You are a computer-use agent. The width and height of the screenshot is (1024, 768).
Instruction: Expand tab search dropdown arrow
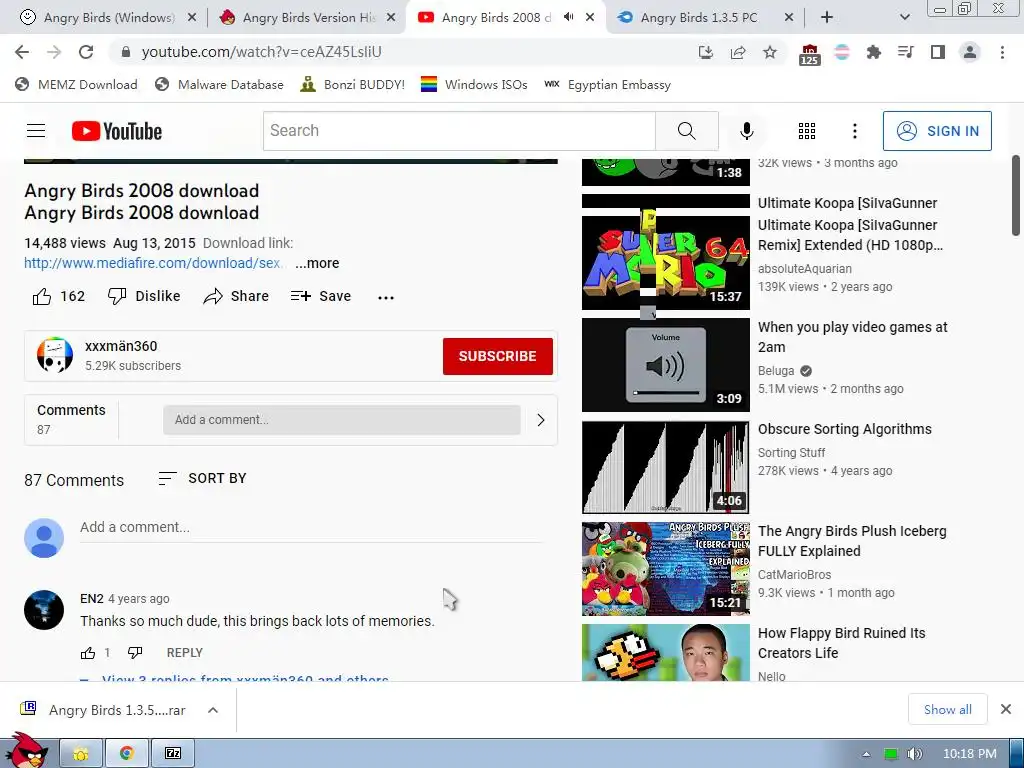904,18
